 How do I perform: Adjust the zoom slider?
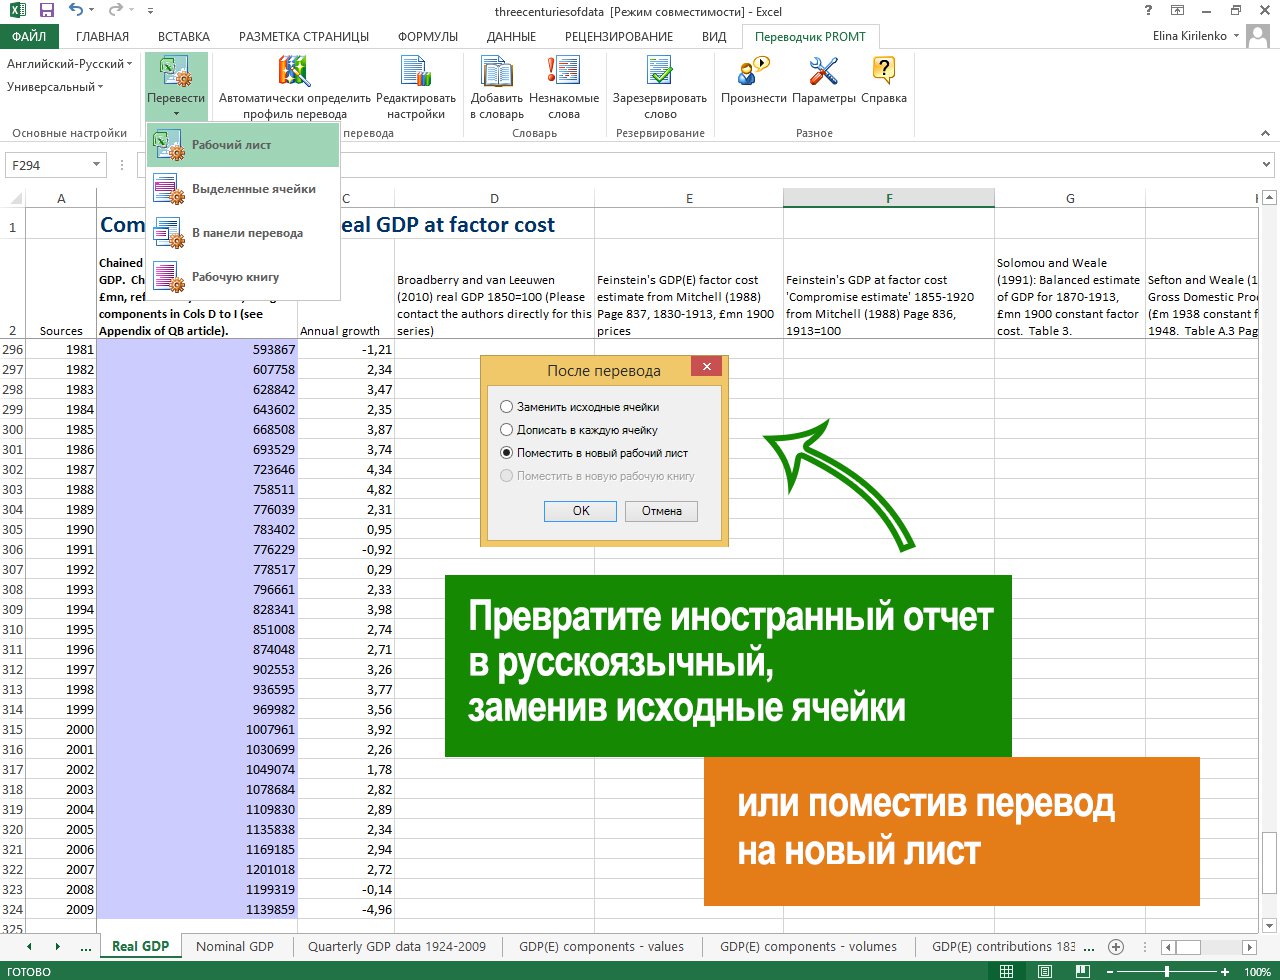tap(1169, 971)
